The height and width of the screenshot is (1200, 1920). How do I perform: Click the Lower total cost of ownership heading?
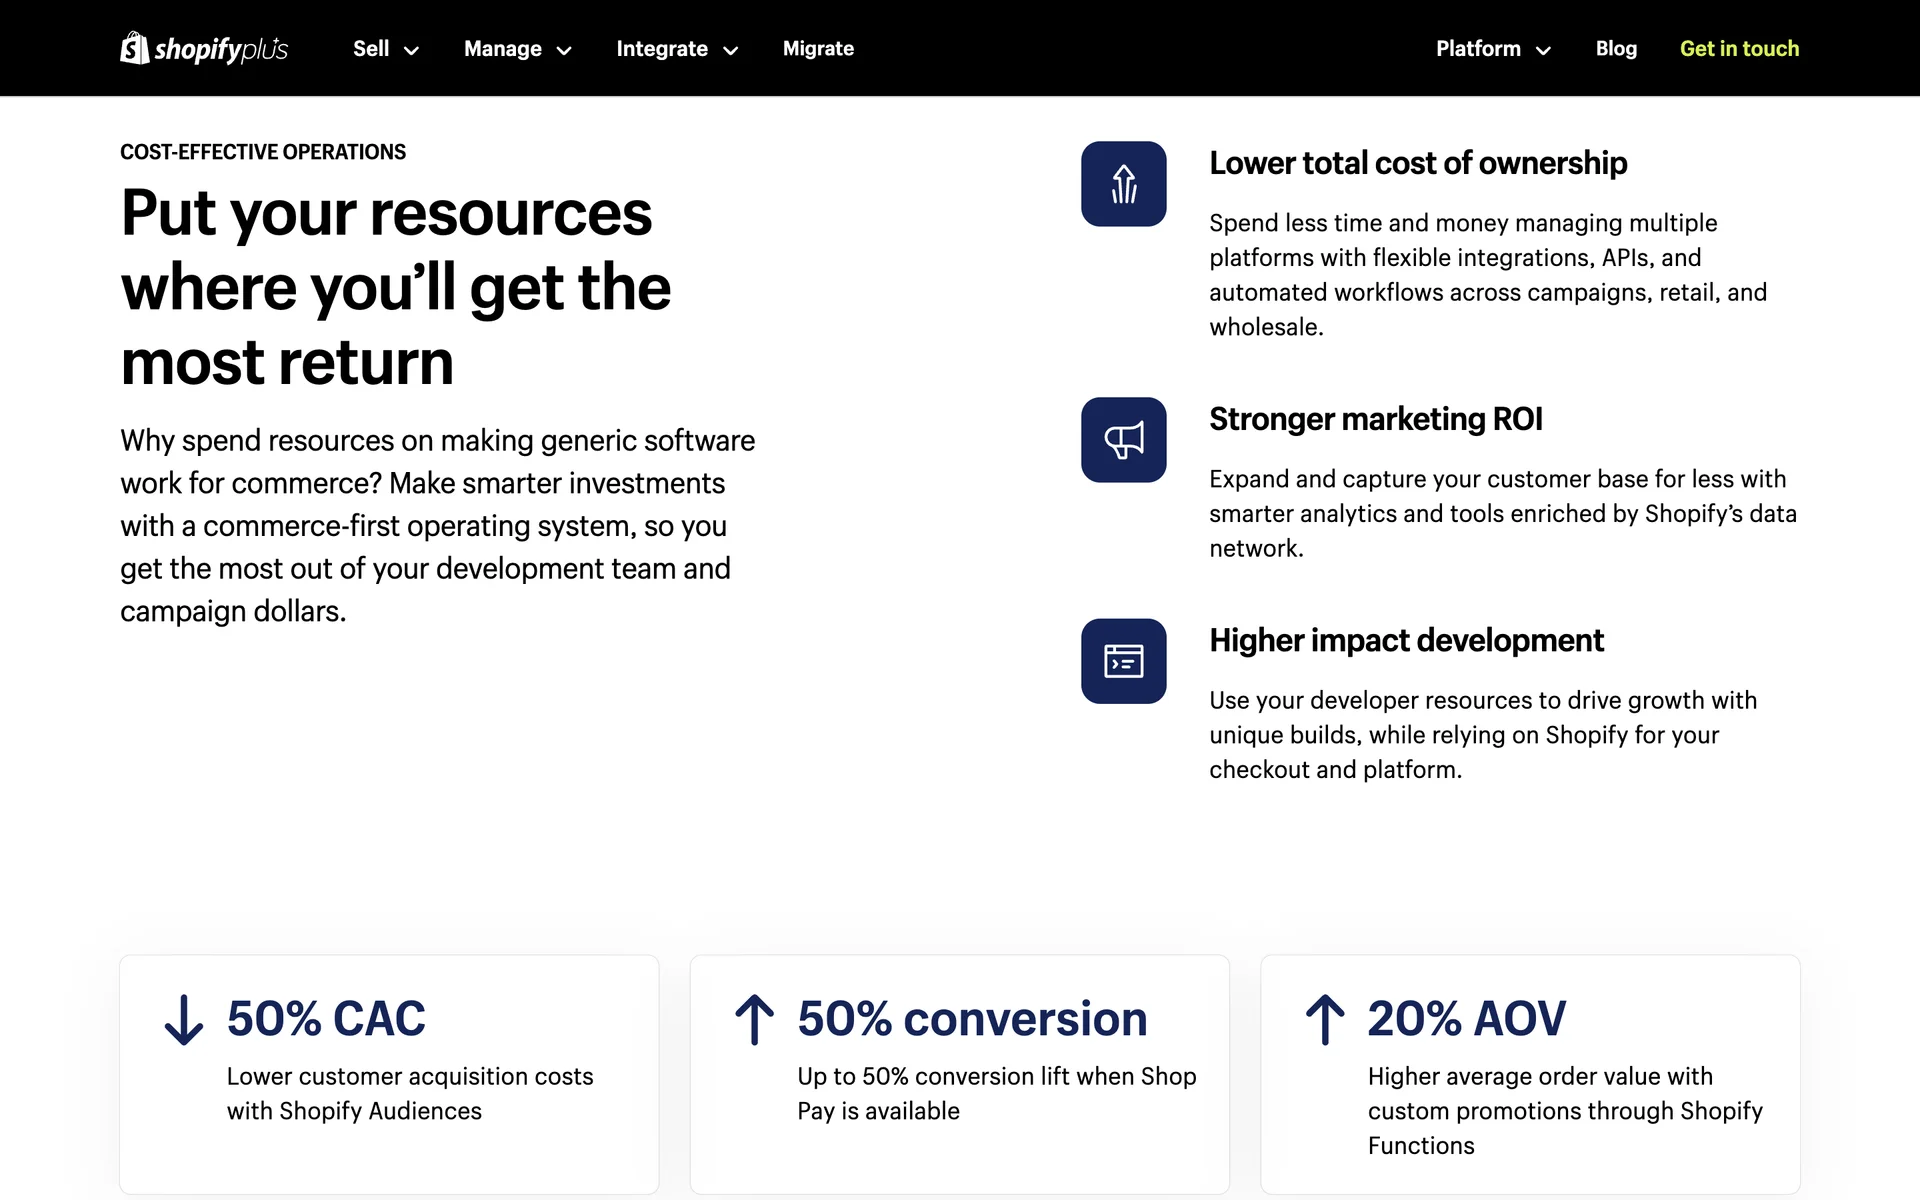coord(1417,163)
